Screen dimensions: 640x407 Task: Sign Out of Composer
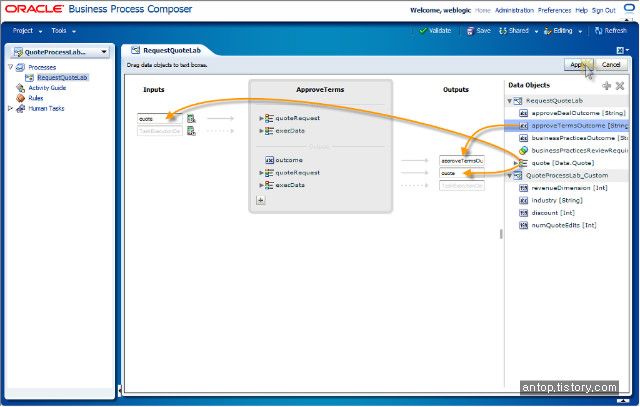[x=604, y=10]
